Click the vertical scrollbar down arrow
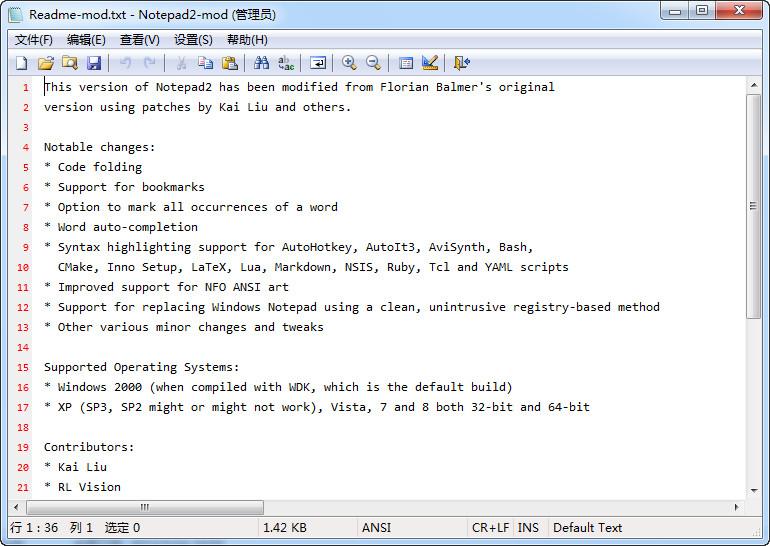Viewport: 770px width, 546px height. (x=754, y=491)
